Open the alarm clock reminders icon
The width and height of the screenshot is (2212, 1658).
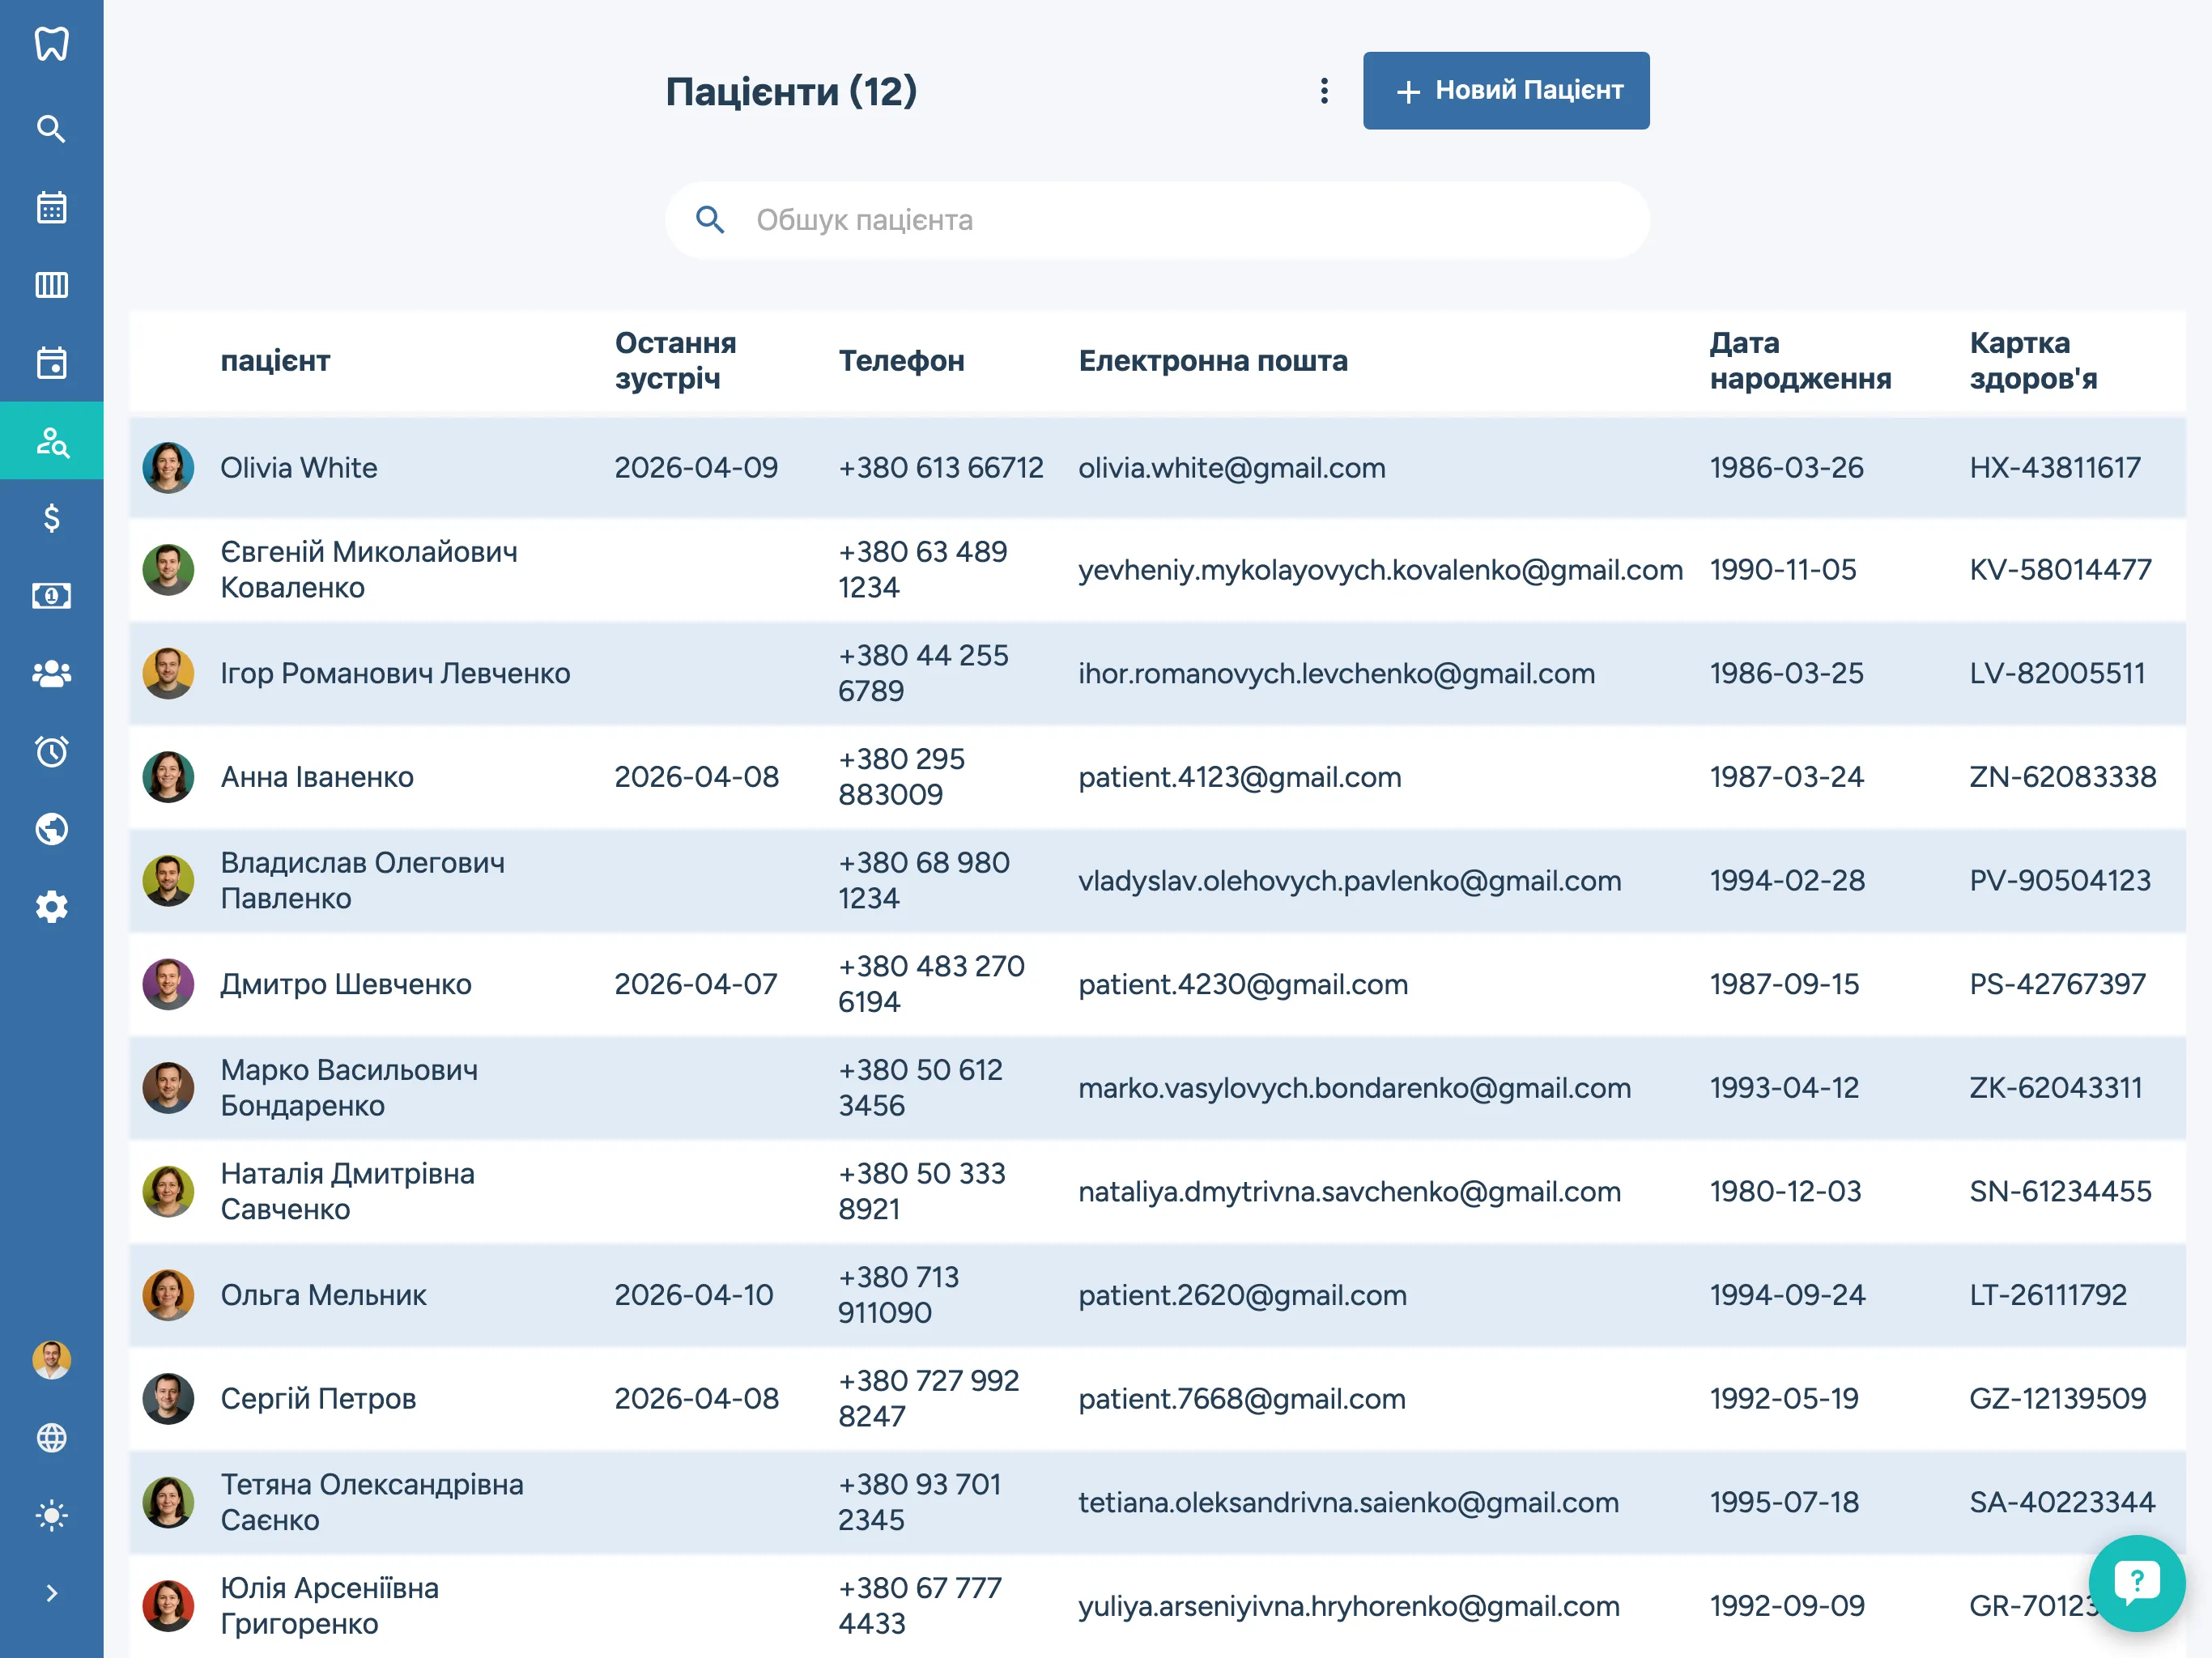coord(51,751)
